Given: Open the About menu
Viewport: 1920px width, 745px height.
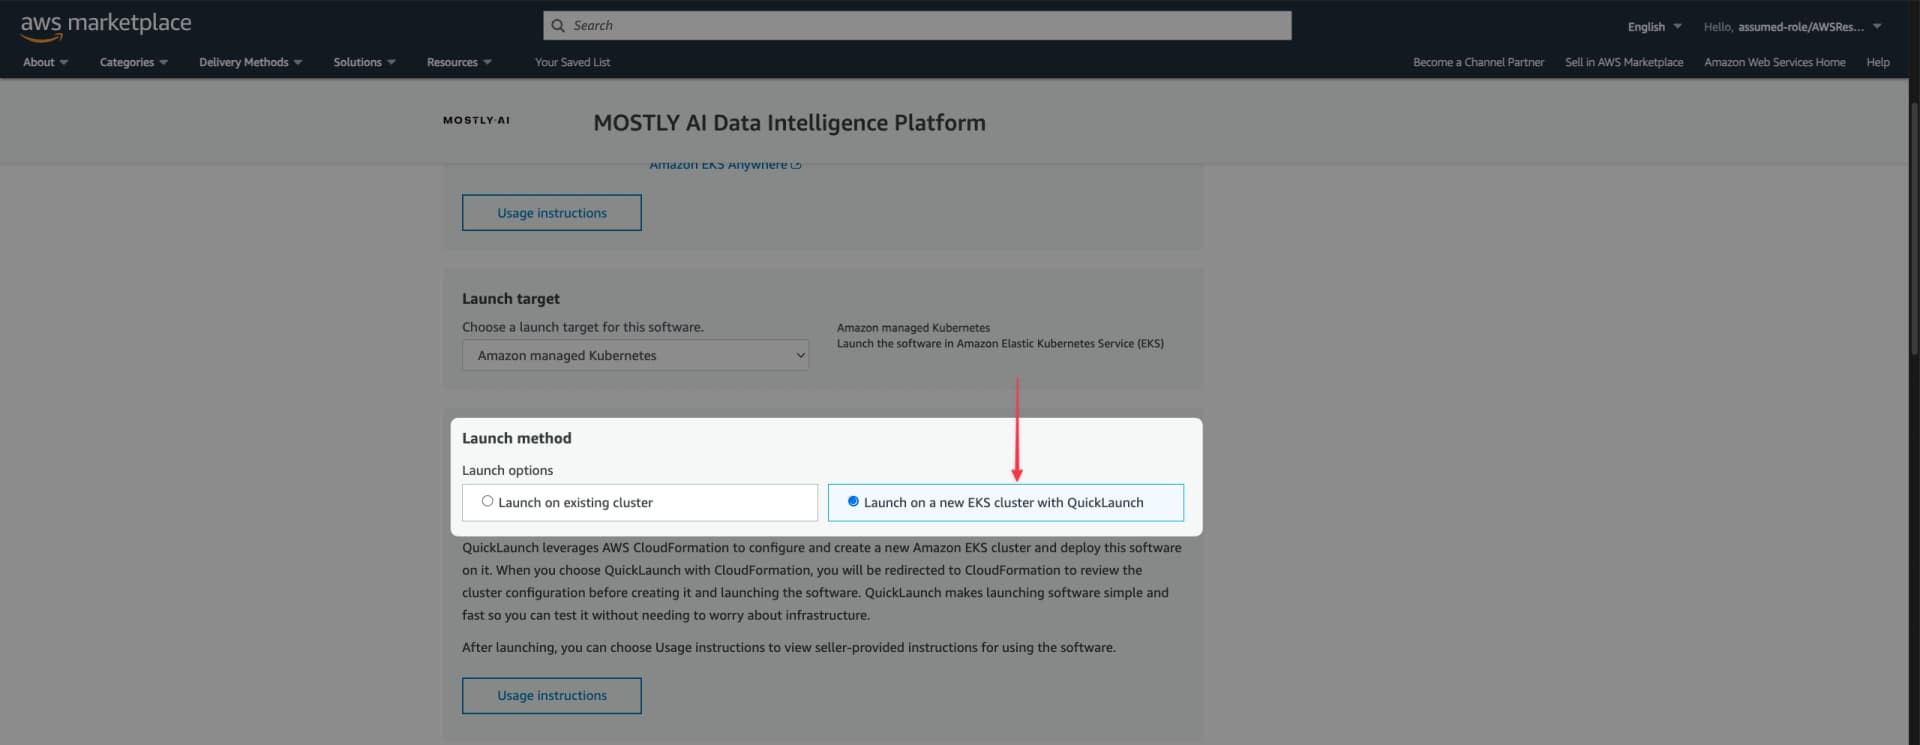Looking at the screenshot, I should click(x=46, y=62).
